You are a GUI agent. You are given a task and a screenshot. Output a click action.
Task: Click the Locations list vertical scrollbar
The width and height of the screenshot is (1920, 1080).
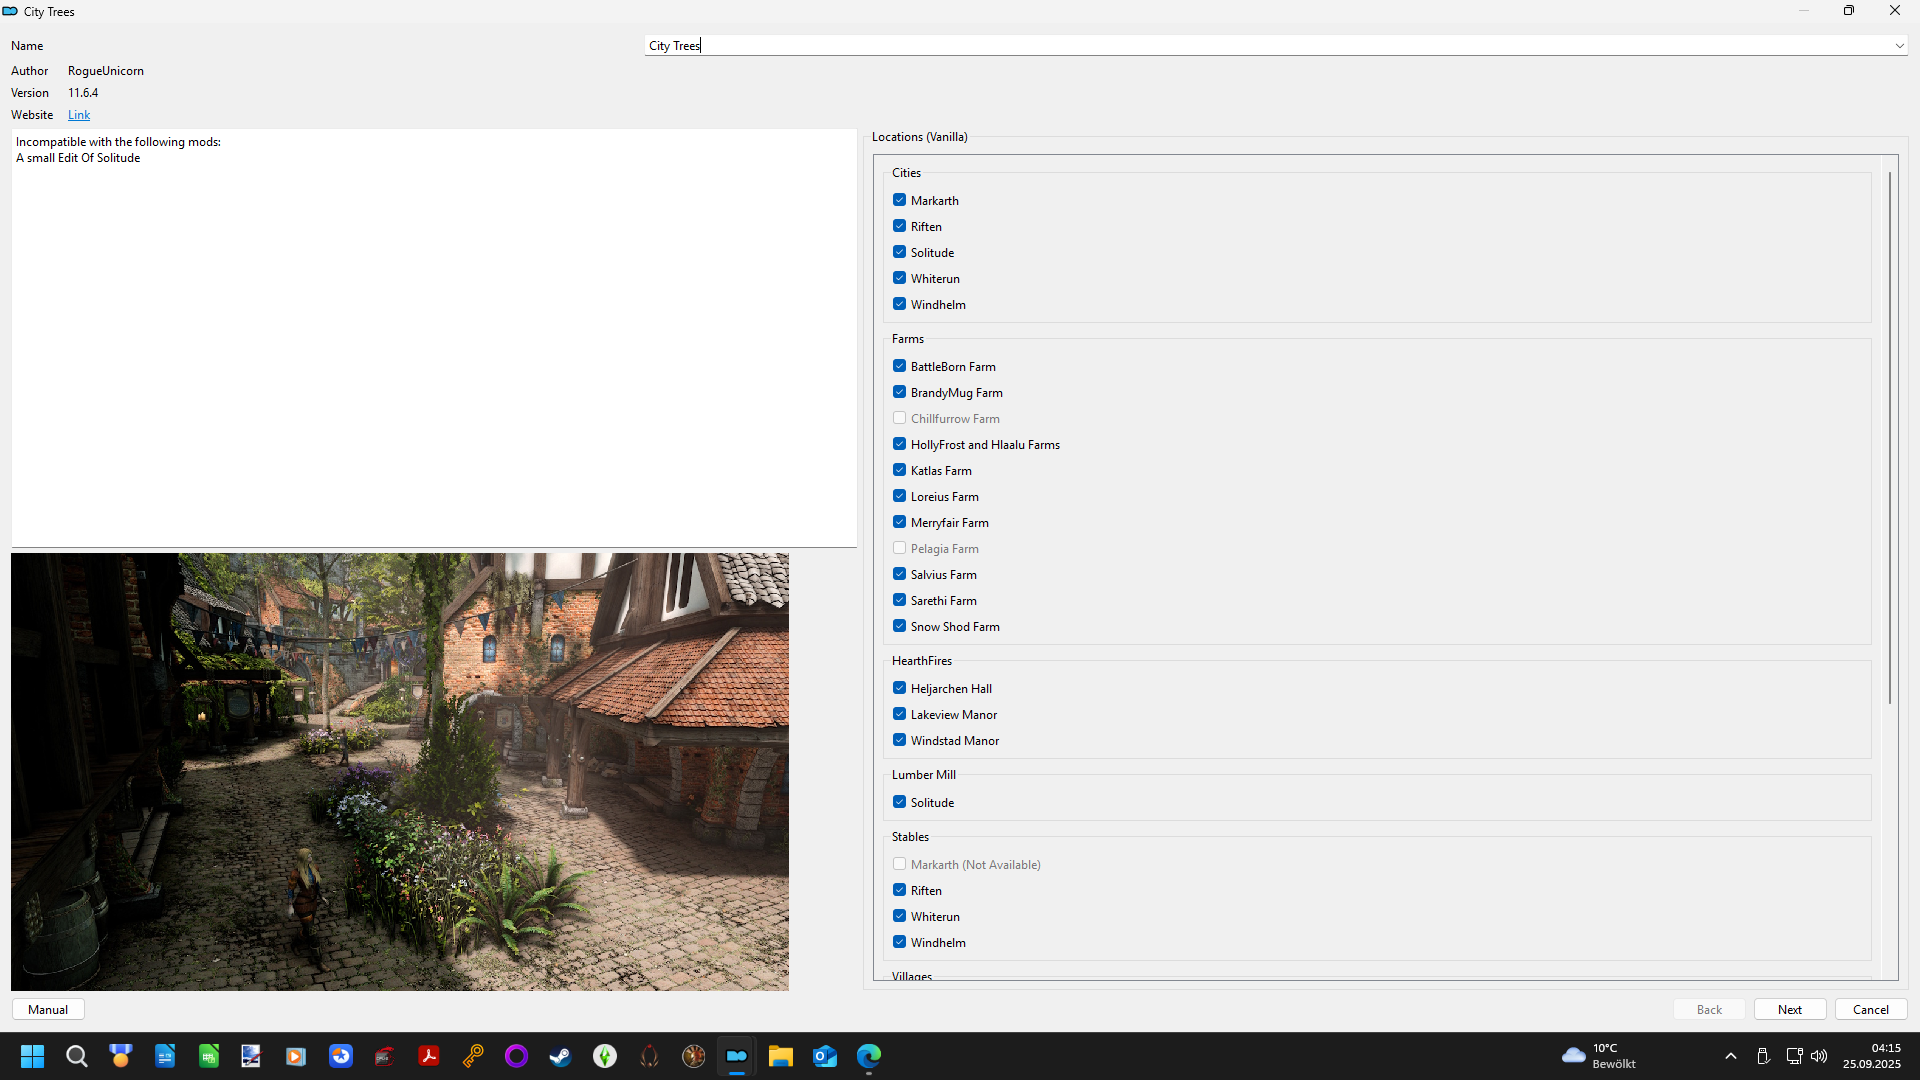pos(1890,438)
